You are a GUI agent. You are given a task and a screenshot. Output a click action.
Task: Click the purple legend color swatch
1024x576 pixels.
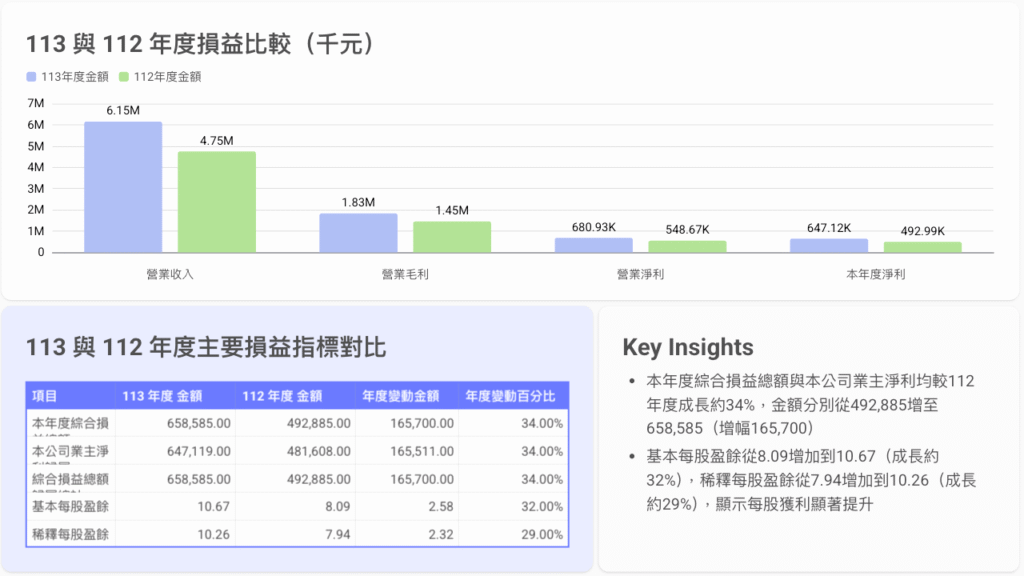pyautogui.click(x=31, y=76)
